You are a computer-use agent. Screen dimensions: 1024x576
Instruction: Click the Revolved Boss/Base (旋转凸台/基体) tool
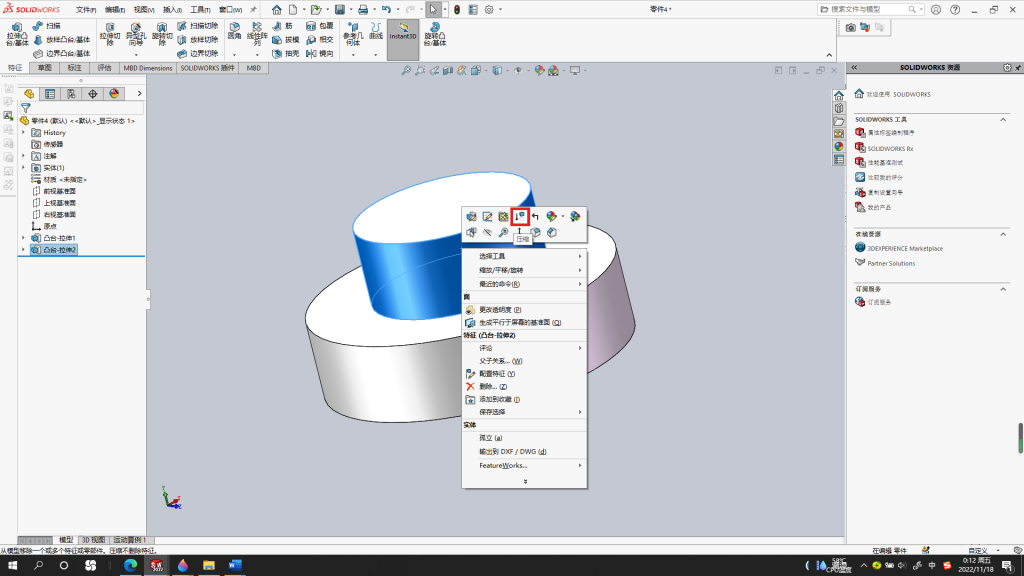[x=434, y=34]
